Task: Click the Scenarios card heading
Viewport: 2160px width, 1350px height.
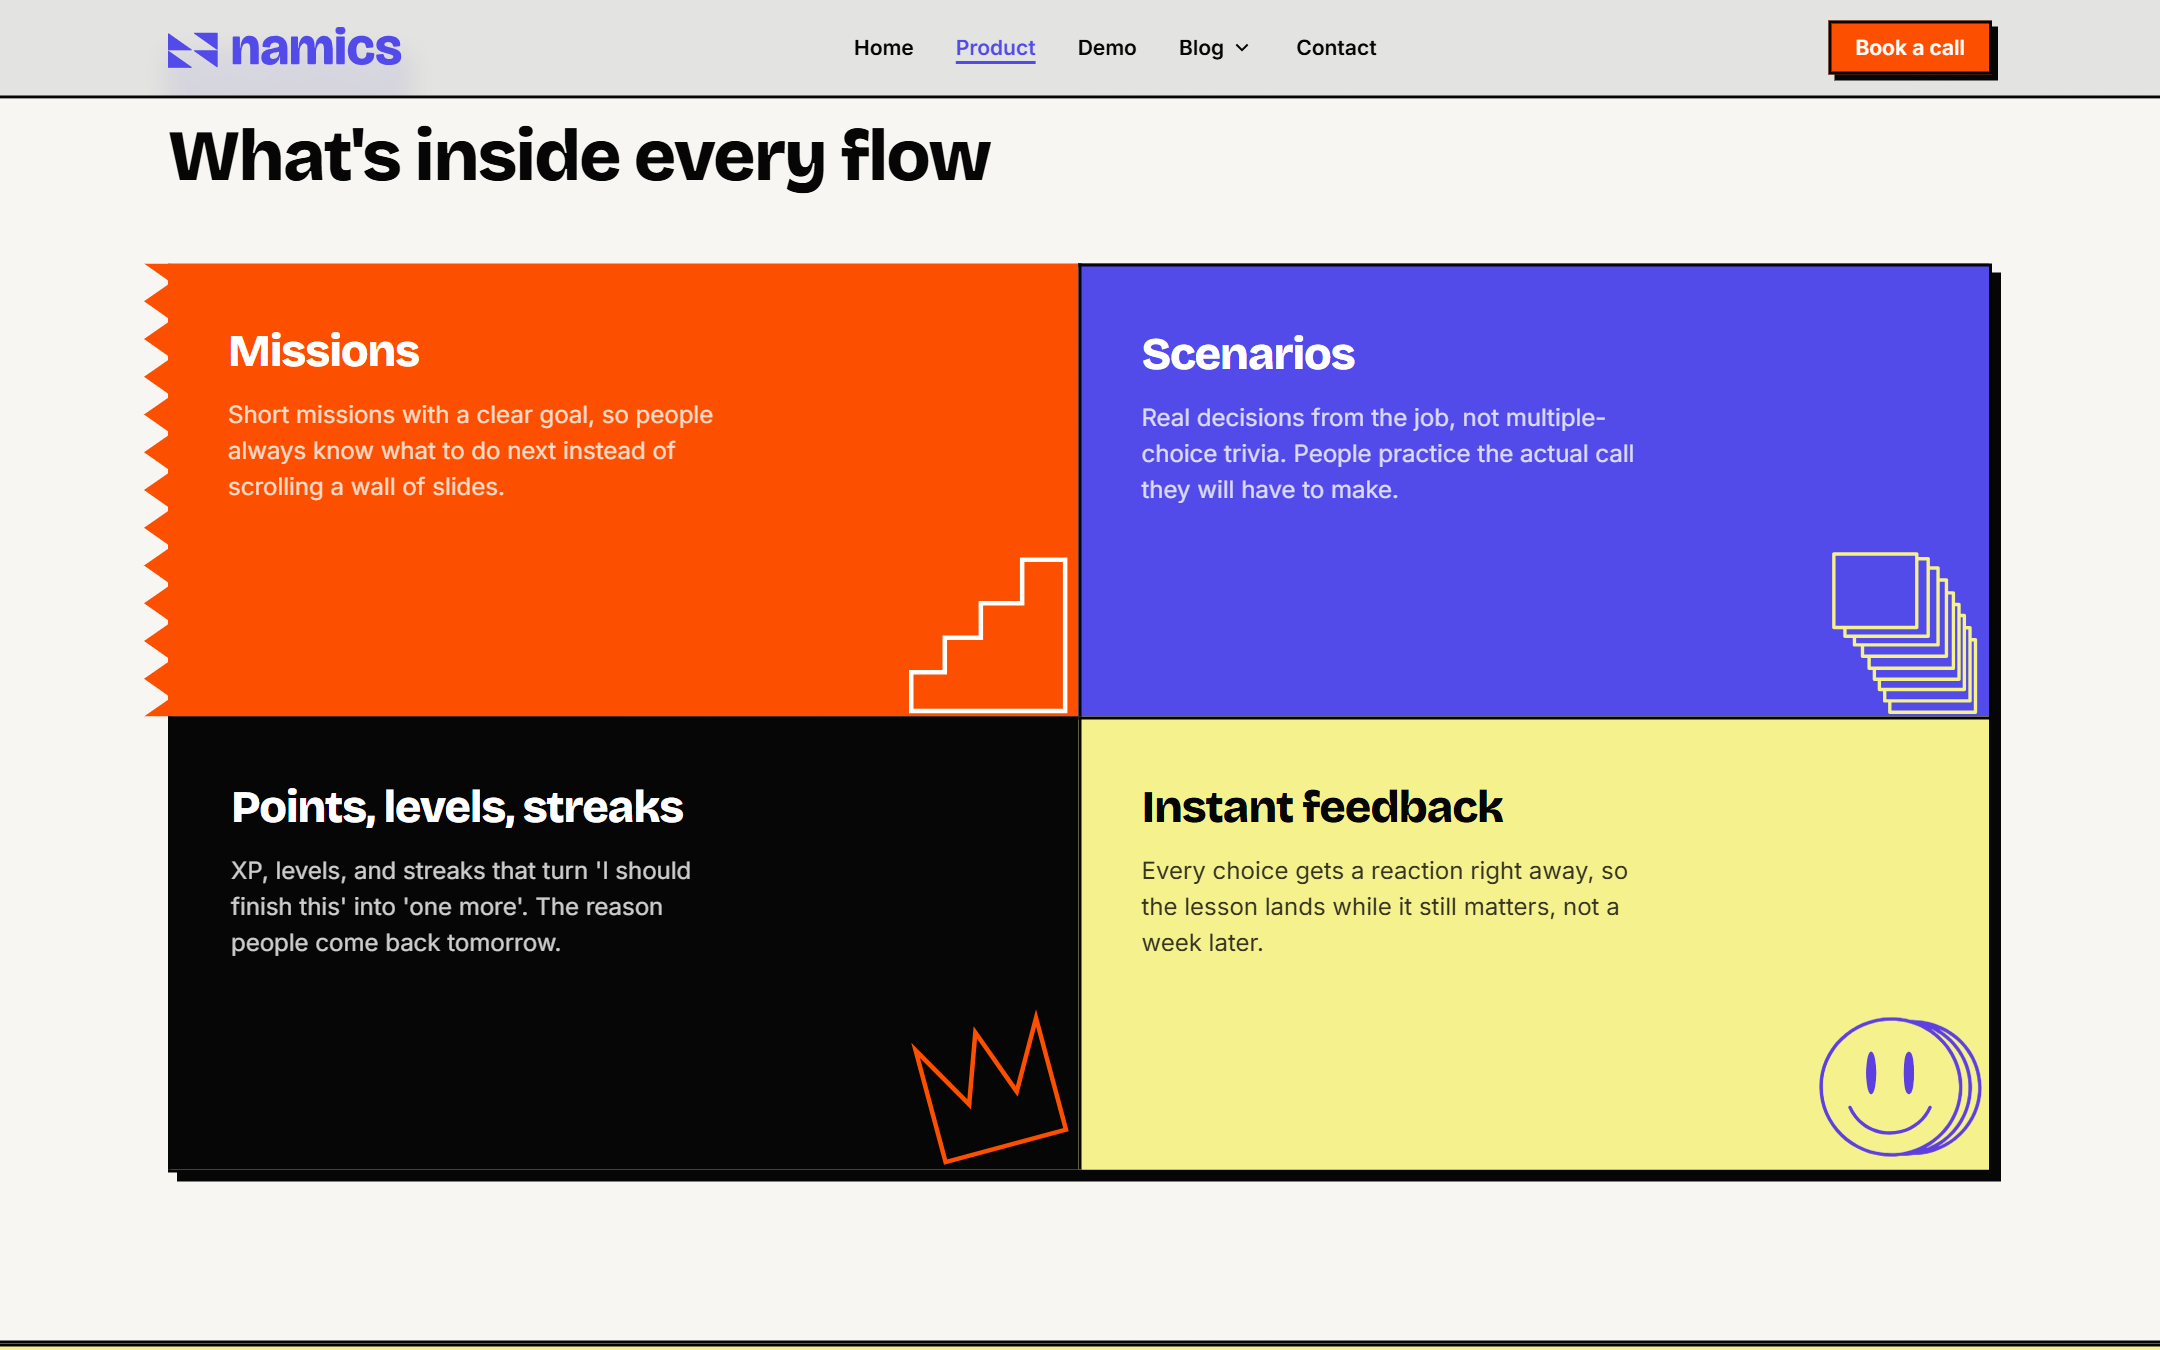Action: coord(1248,354)
